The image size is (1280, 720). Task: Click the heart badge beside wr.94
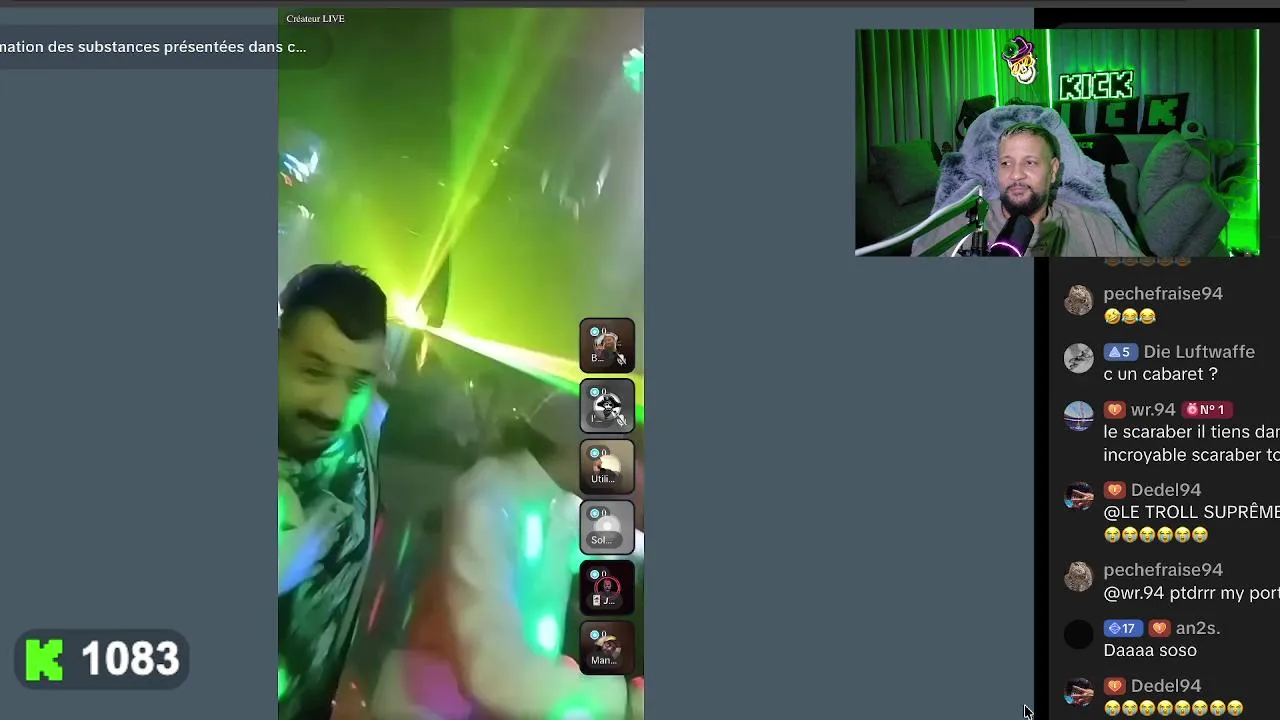tap(1114, 410)
